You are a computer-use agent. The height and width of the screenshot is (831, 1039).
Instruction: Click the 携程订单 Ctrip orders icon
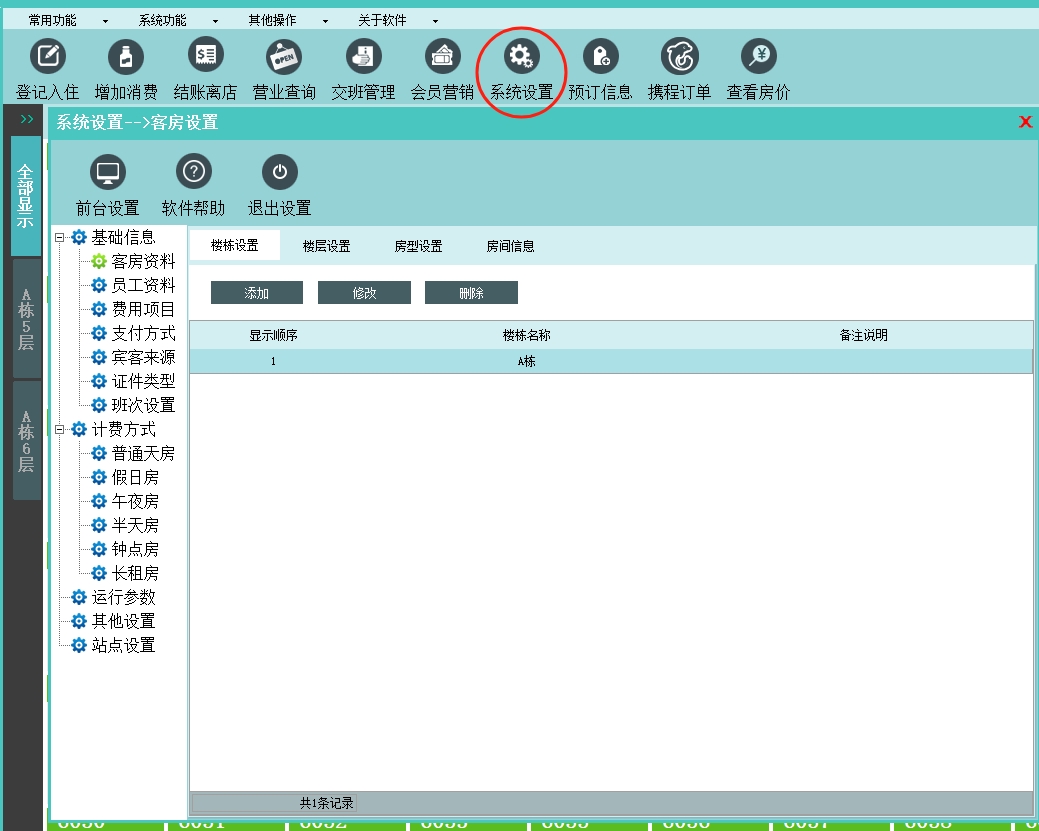(679, 56)
